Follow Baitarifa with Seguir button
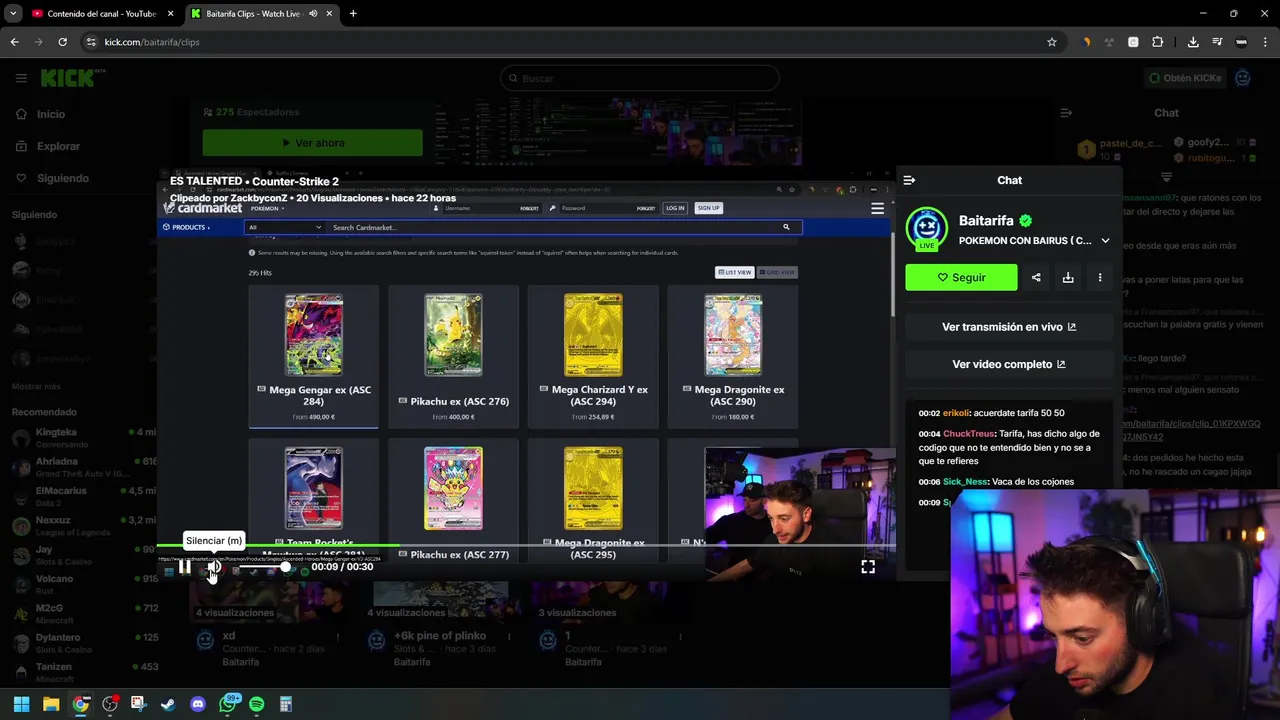1280x720 pixels. coord(961,277)
